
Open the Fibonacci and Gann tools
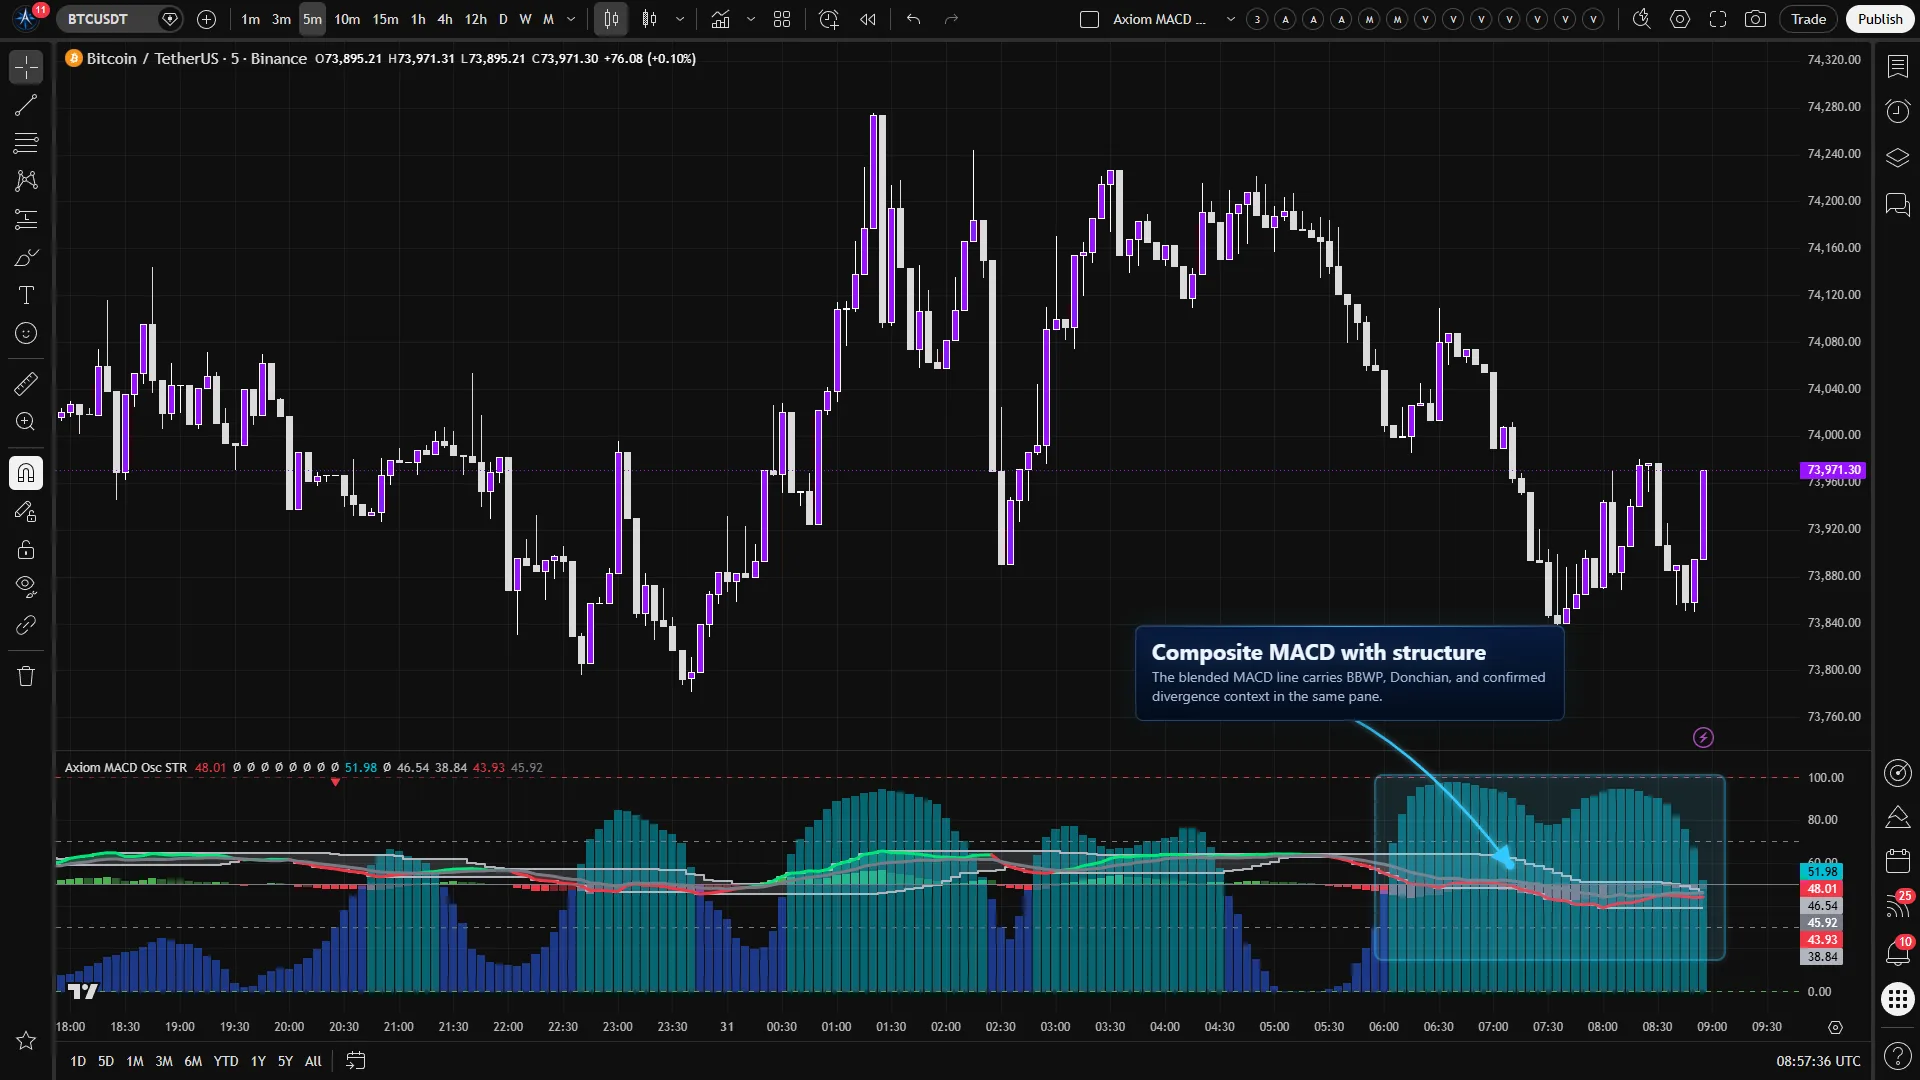pyautogui.click(x=26, y=143)
